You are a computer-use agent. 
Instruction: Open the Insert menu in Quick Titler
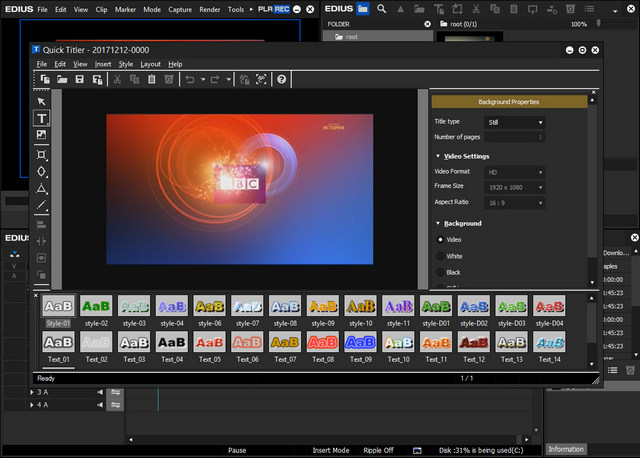tap(103, 64)
